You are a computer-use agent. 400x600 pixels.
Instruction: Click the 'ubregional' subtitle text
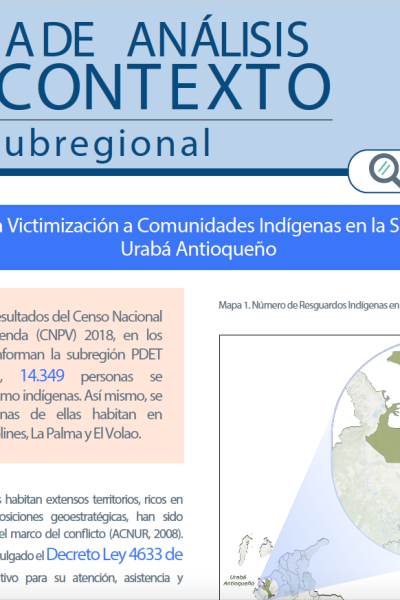106,143
